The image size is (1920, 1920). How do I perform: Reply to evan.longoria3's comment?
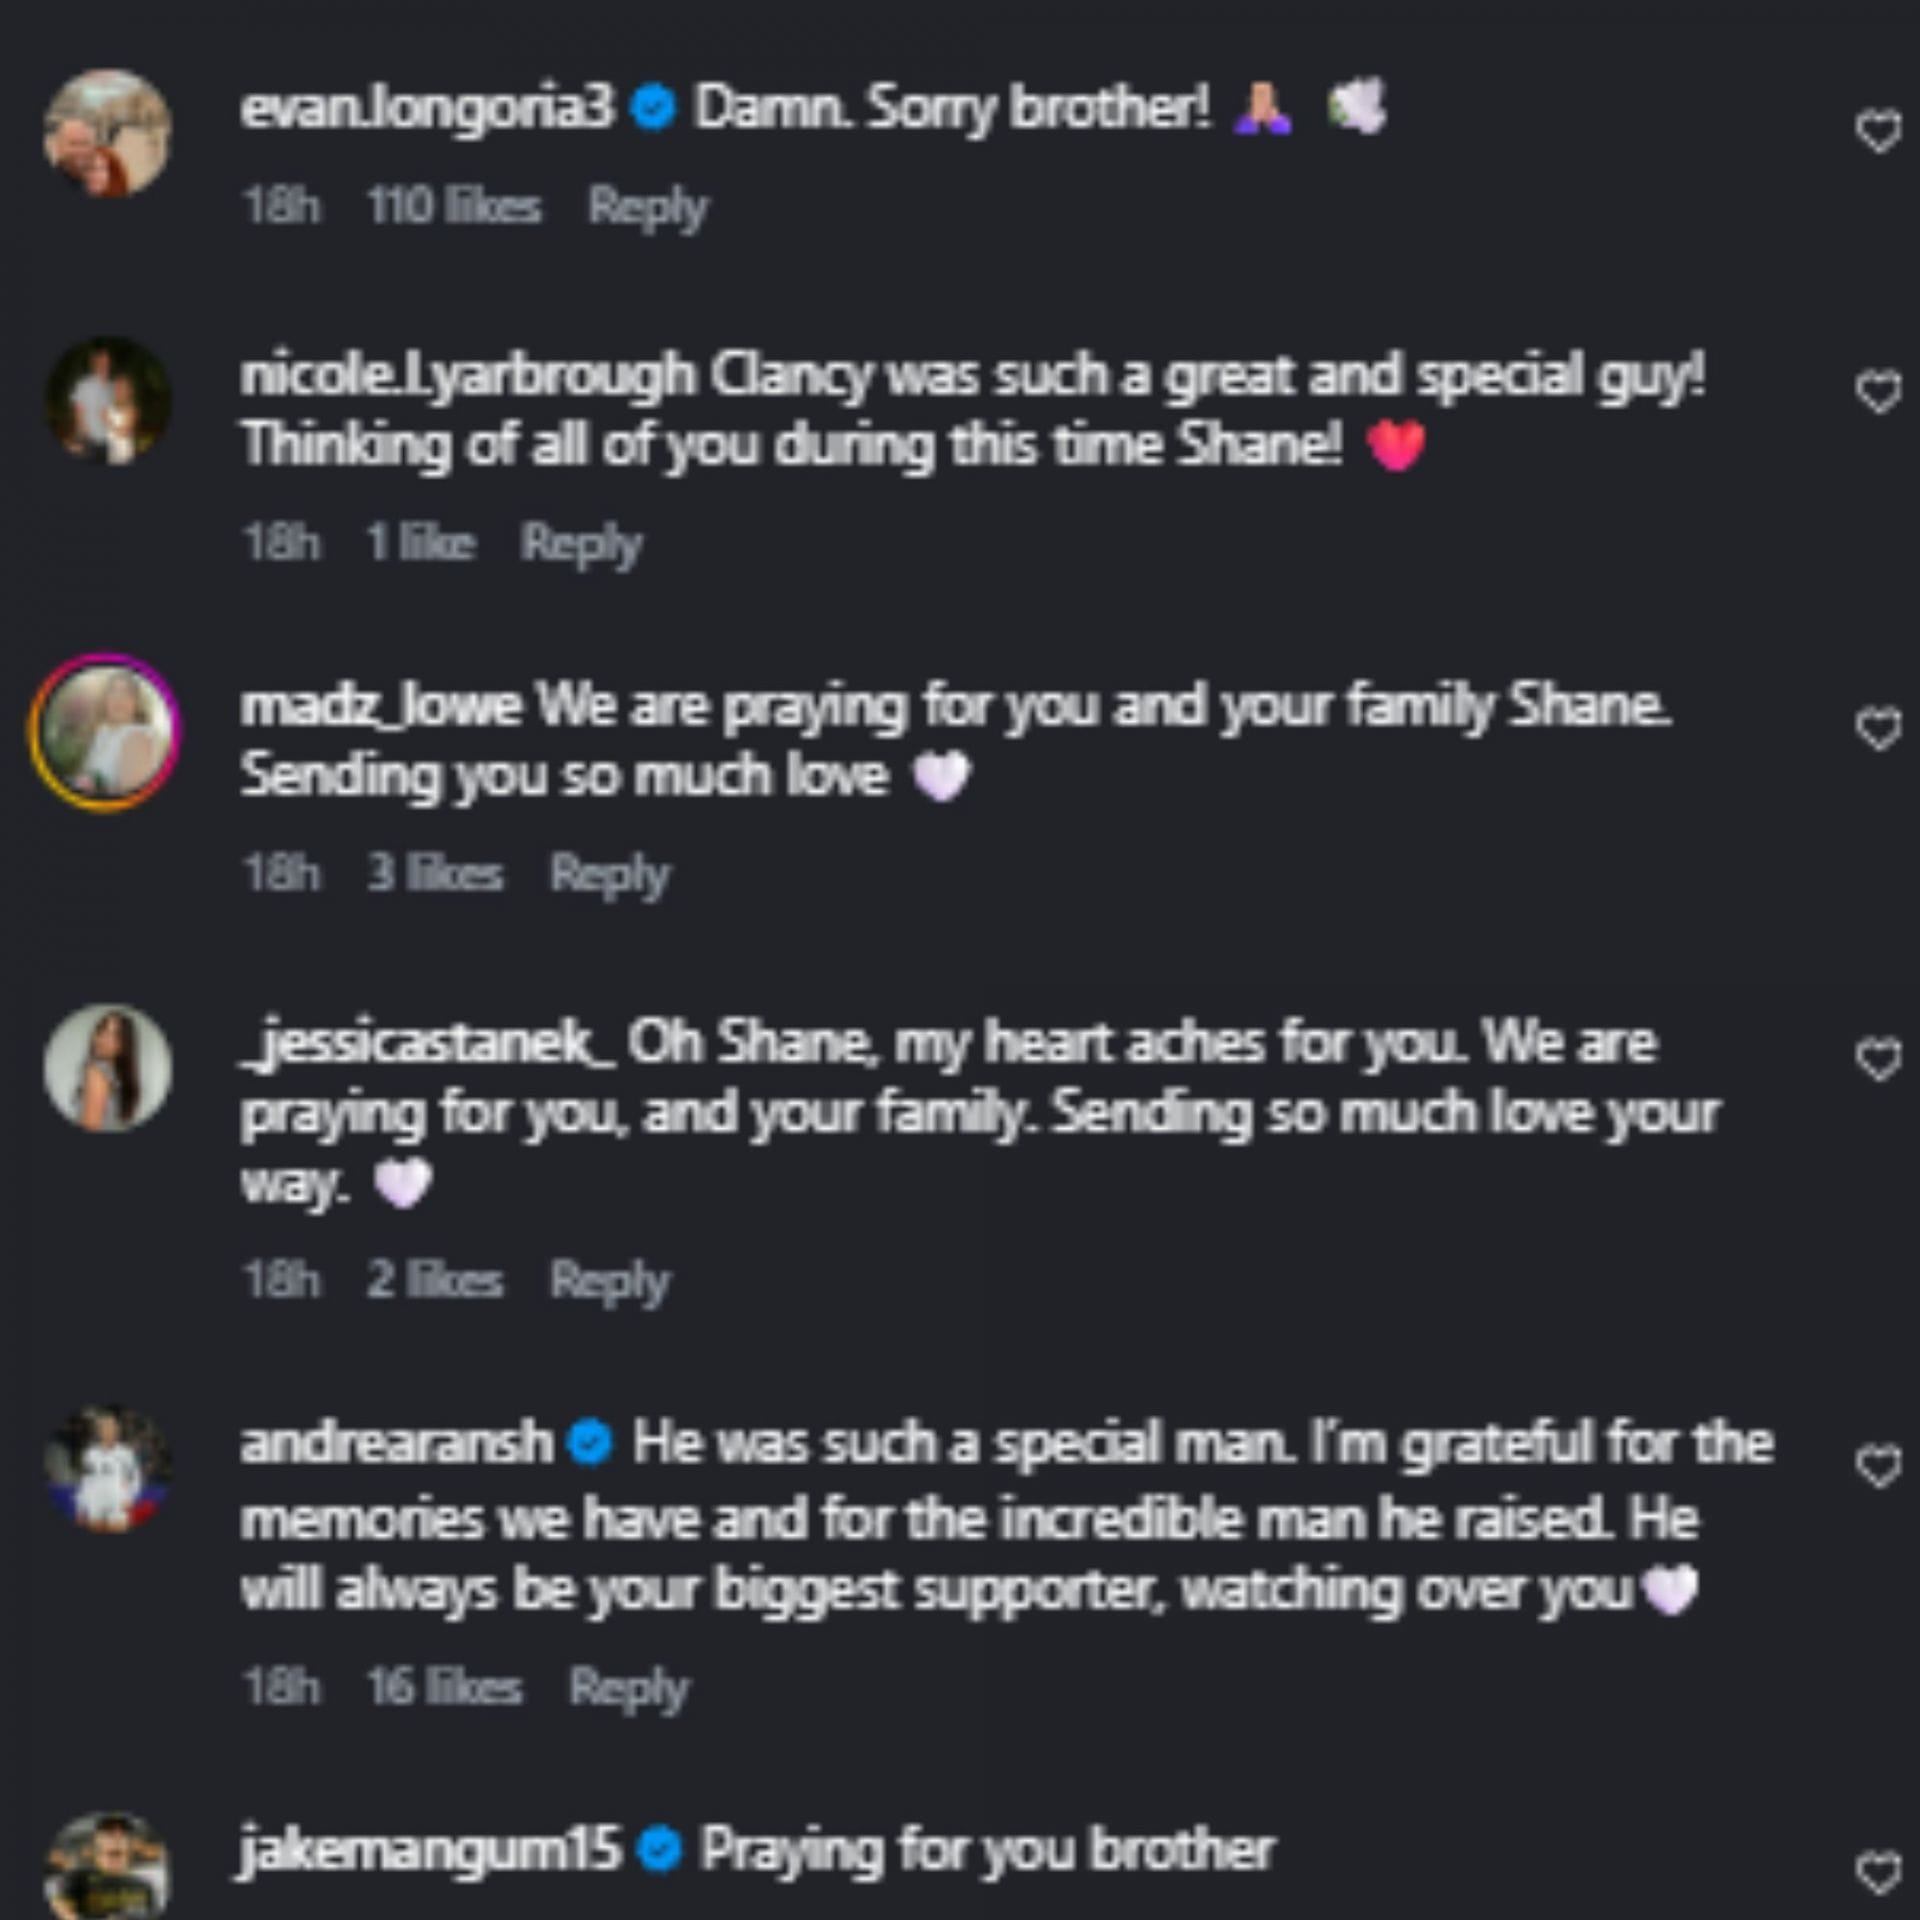(647, 207)
